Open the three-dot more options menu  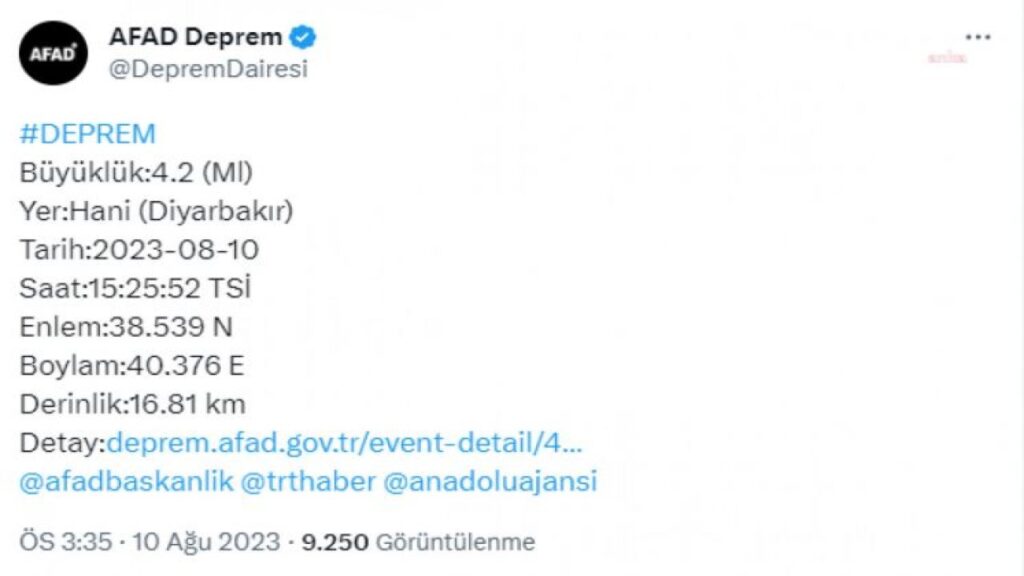(978, 37)
